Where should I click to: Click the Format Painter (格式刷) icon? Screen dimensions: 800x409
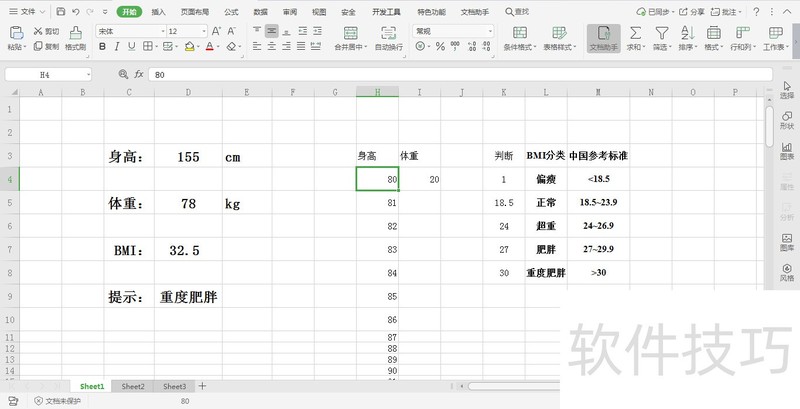[x=75, y=37]
